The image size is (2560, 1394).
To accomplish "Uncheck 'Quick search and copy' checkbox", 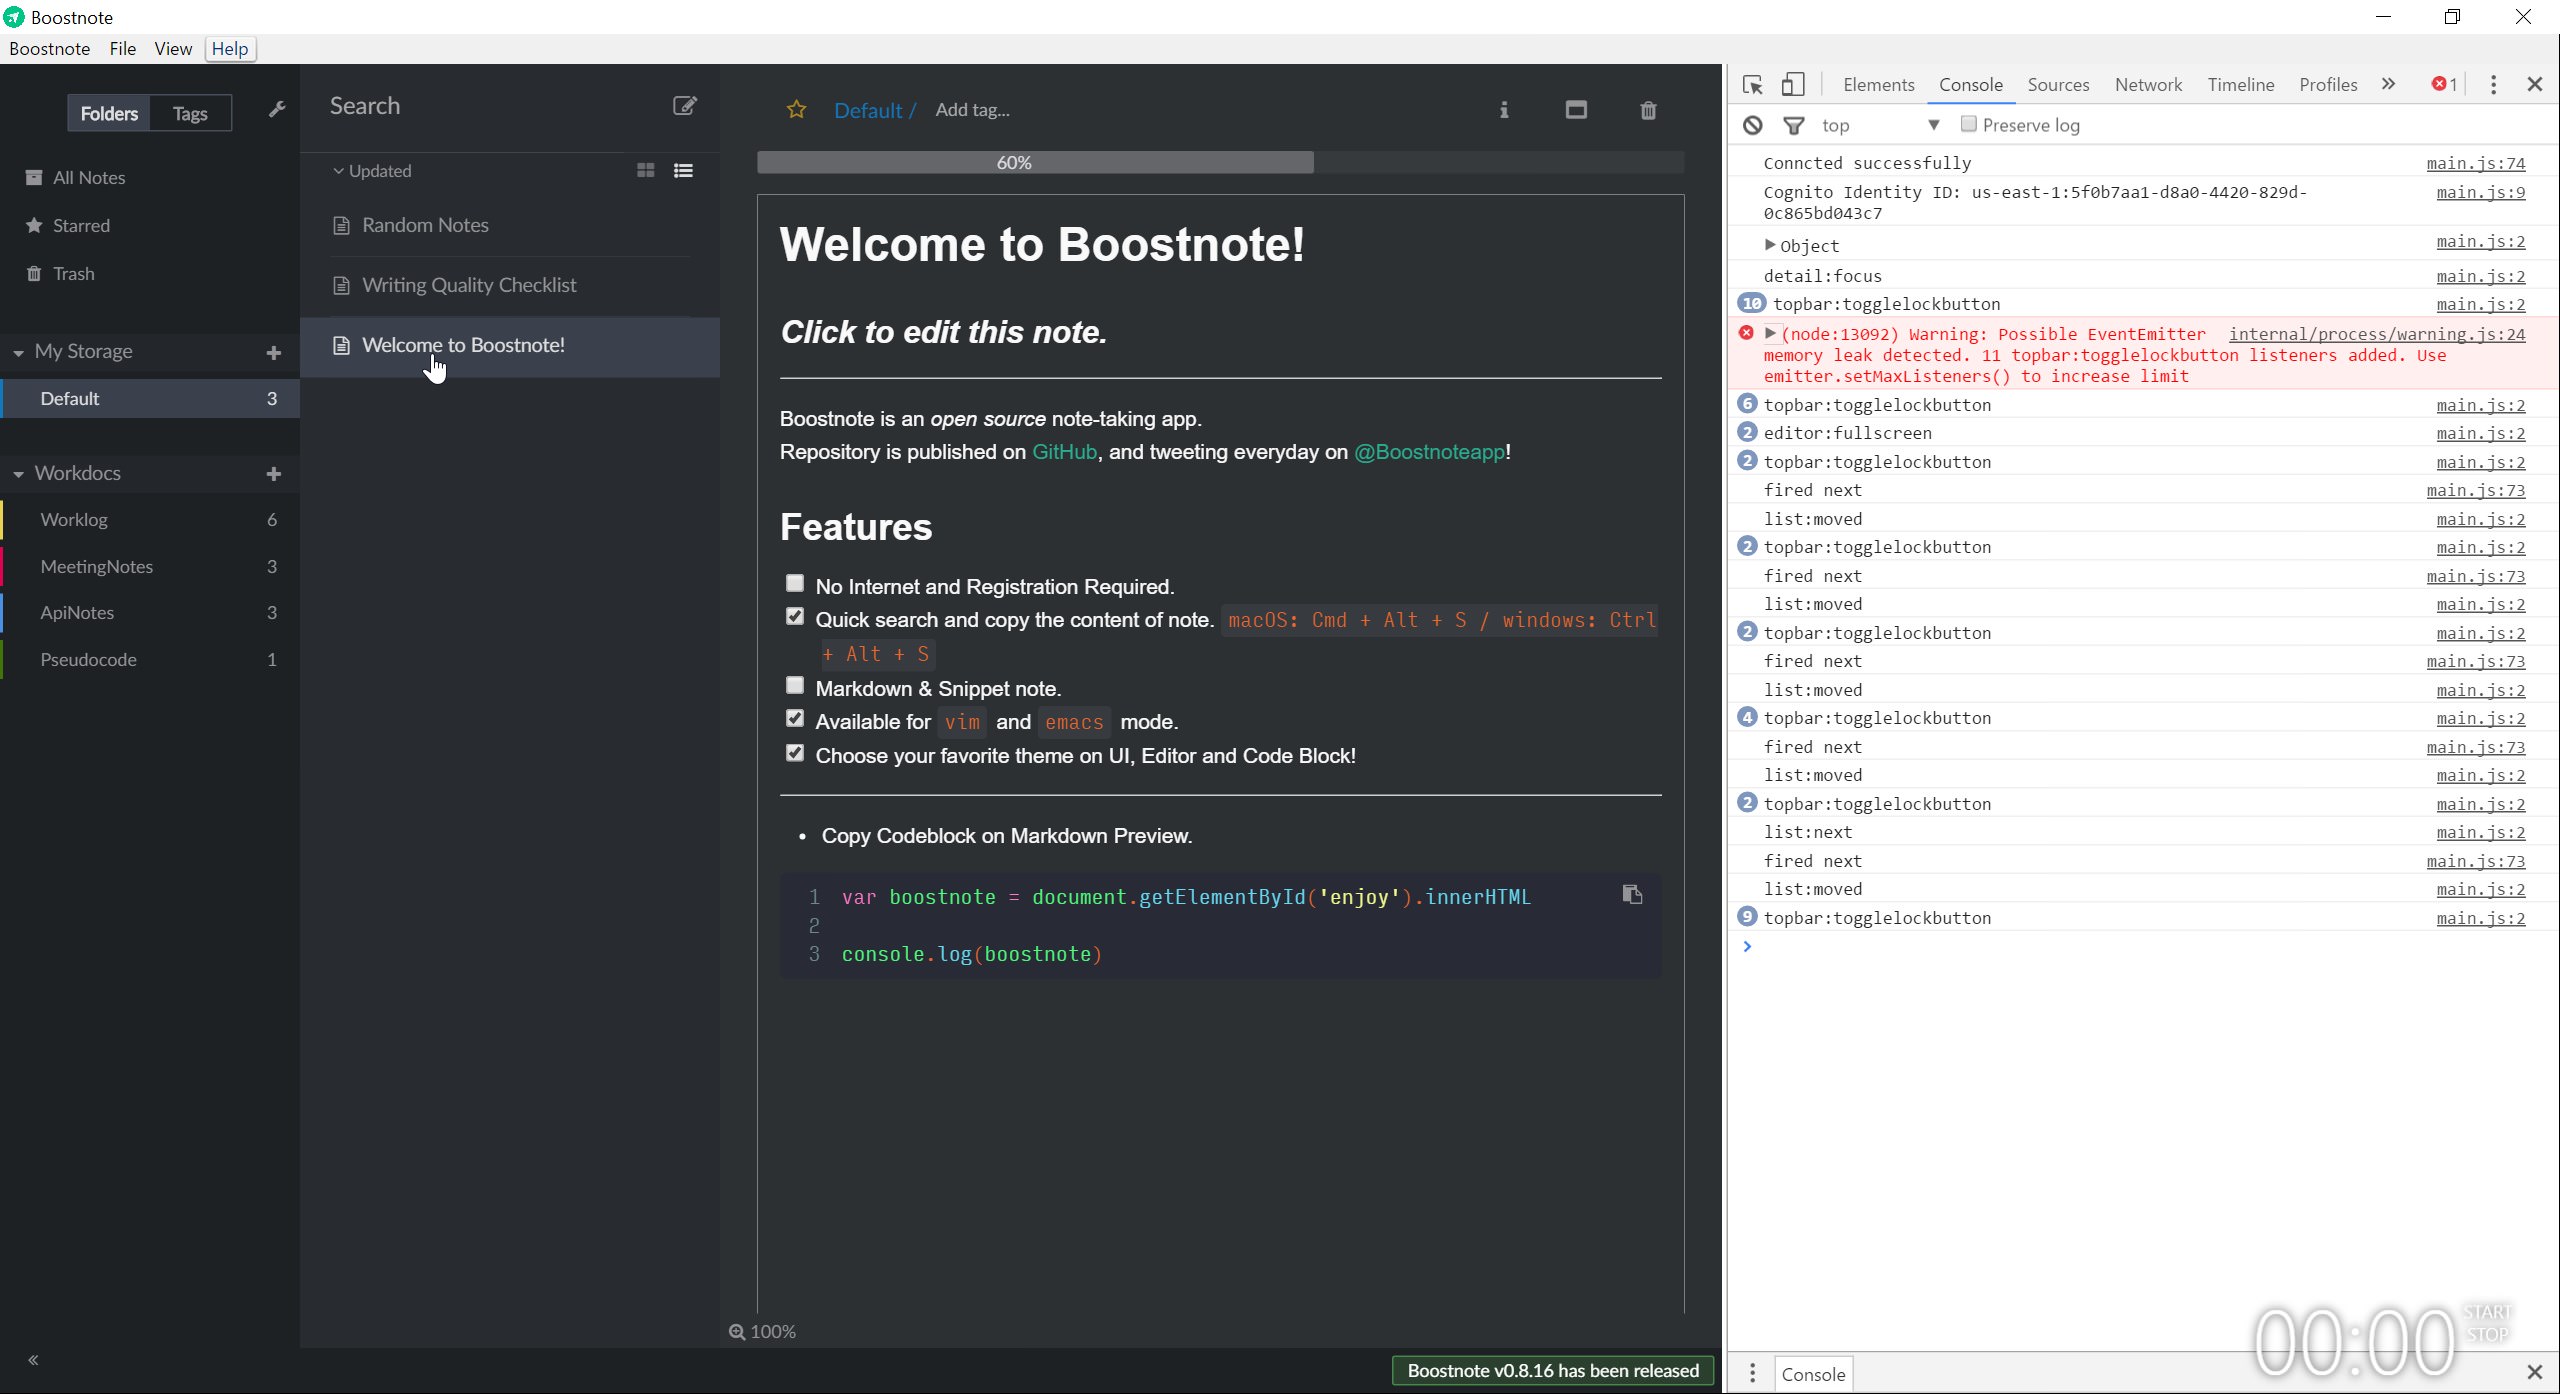I will tap(795, 616).
